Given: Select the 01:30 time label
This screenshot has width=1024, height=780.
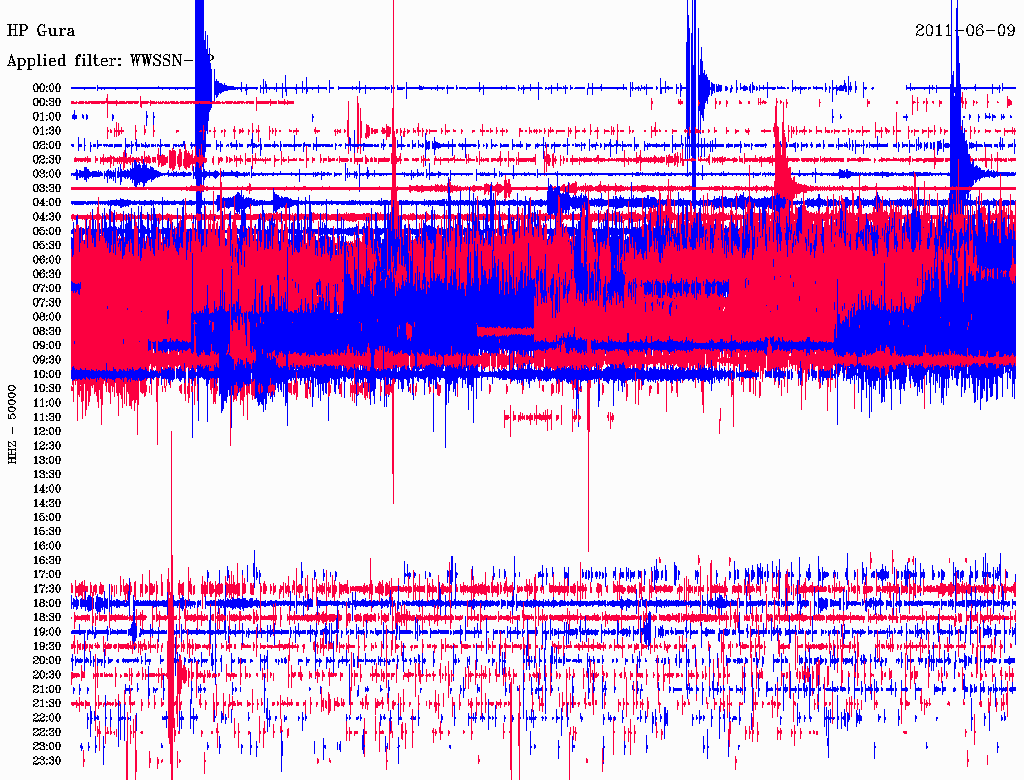Looking at the screenshot, I should (47, 131).
